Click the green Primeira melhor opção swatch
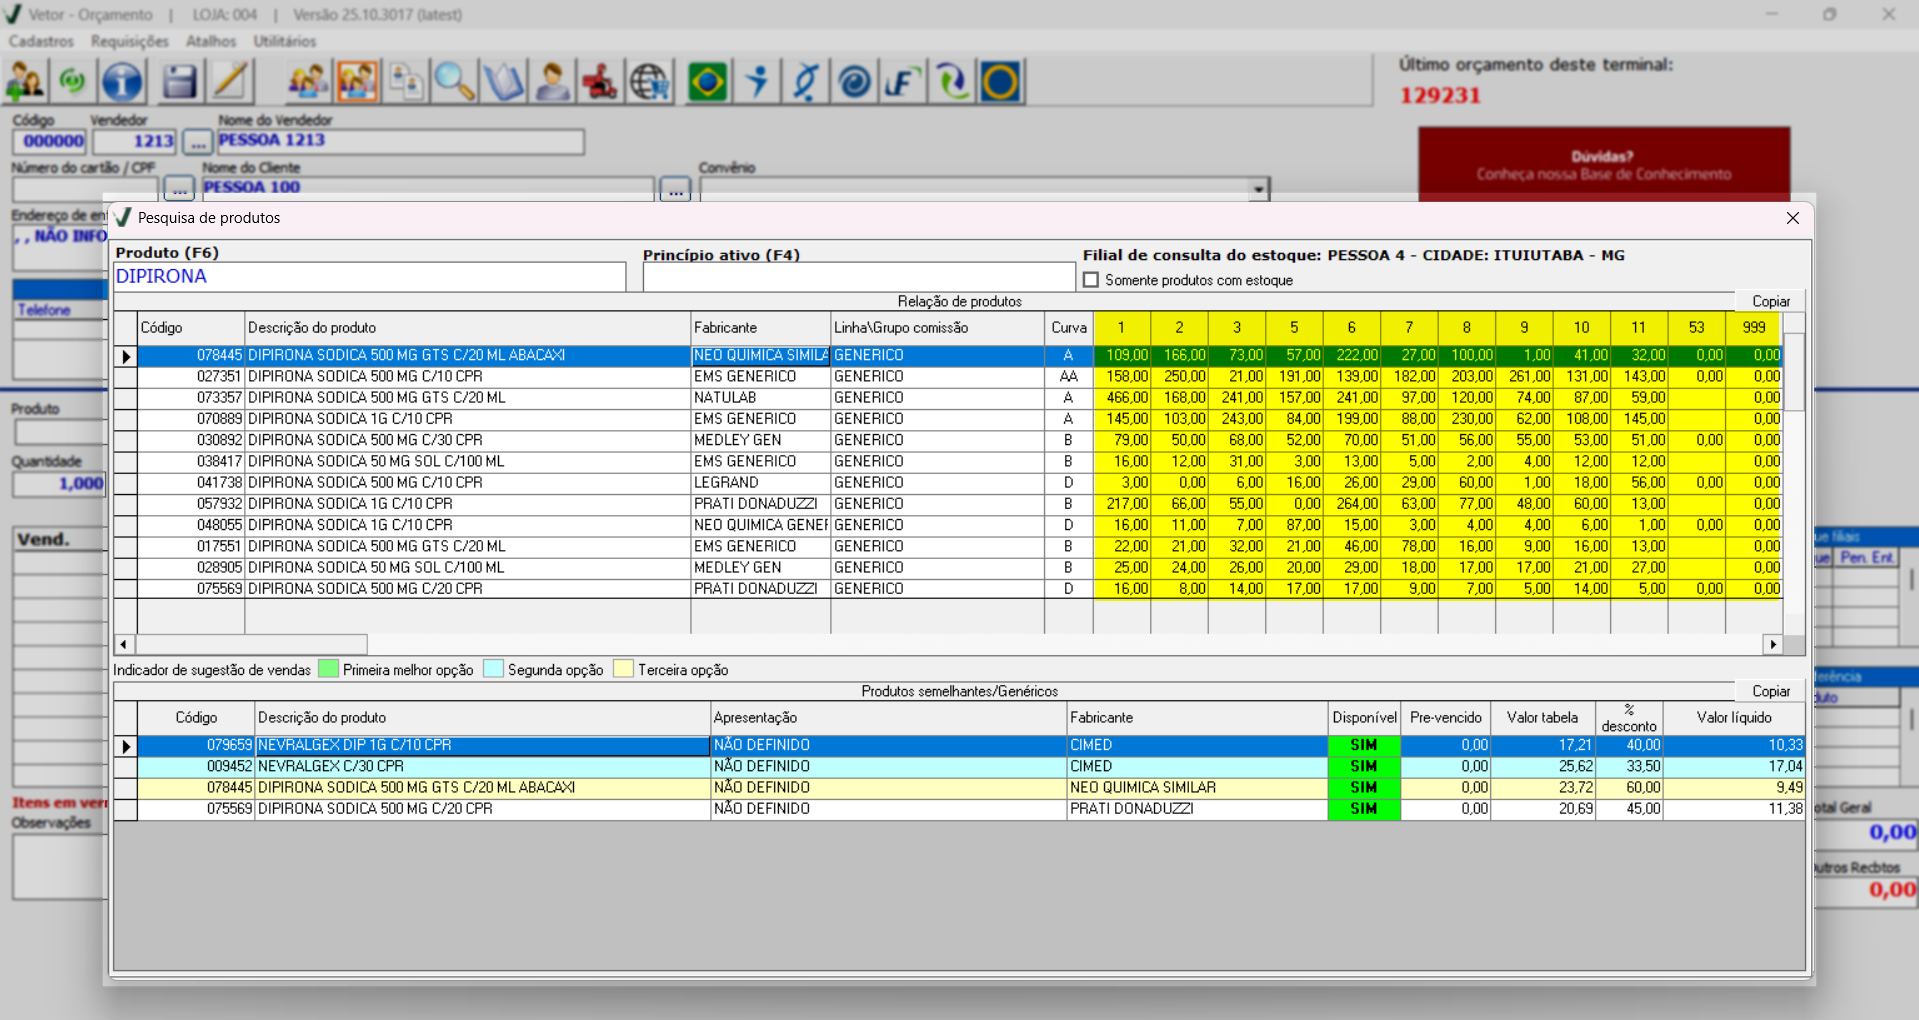The height and width of the screenshot is (1020, 1919). (328, 669)
